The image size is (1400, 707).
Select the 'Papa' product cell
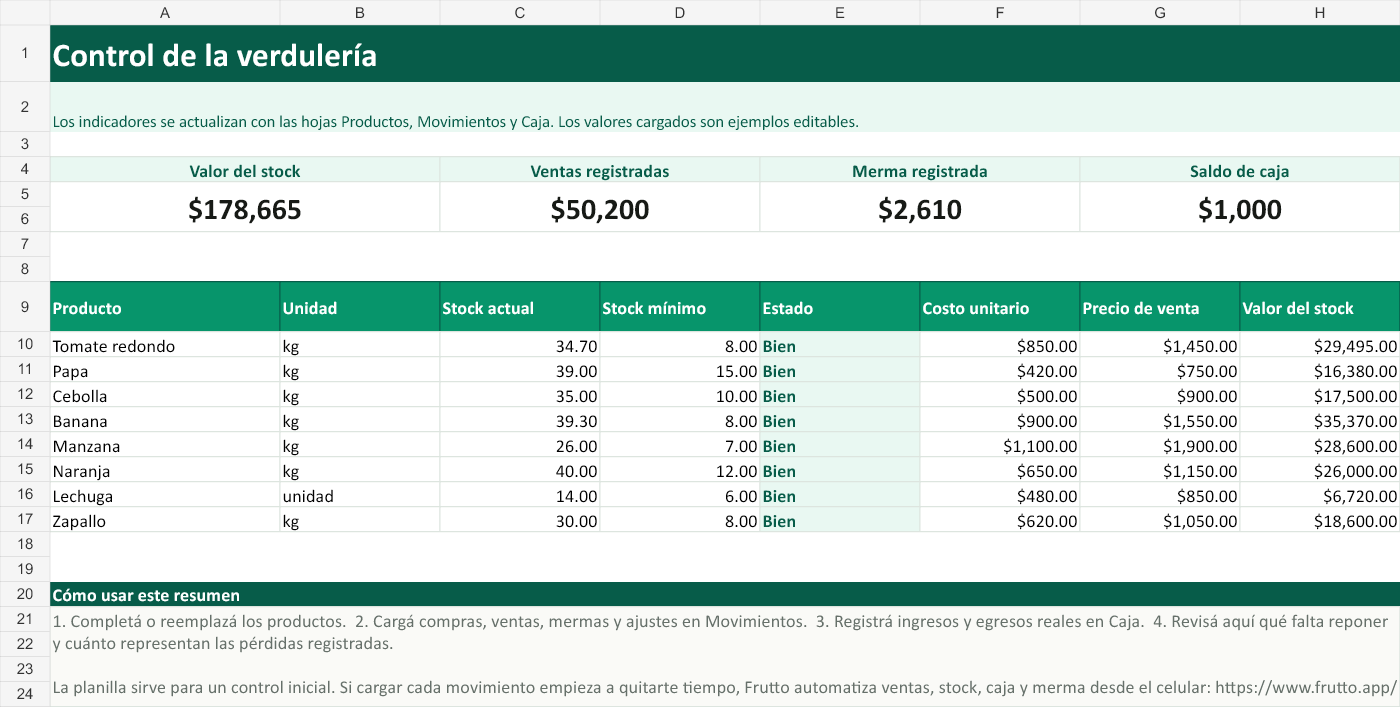pos(165,370)
